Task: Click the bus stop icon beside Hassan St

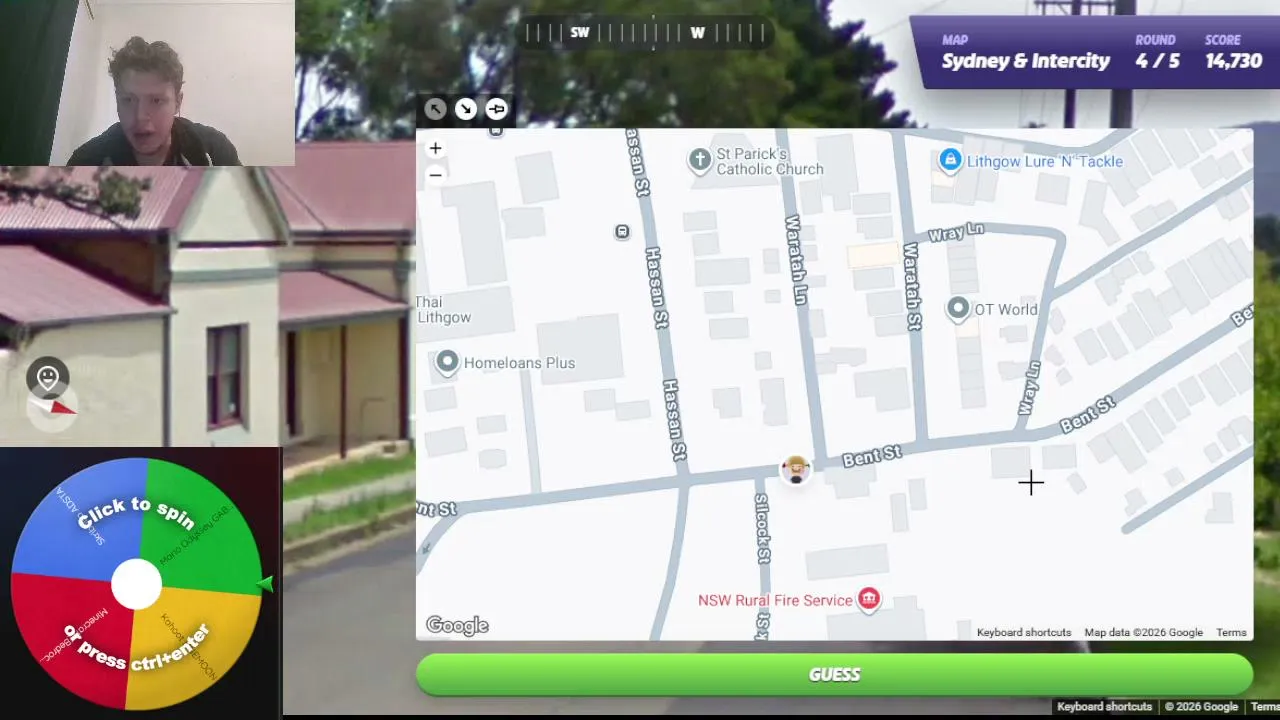Action: point(622,232)
